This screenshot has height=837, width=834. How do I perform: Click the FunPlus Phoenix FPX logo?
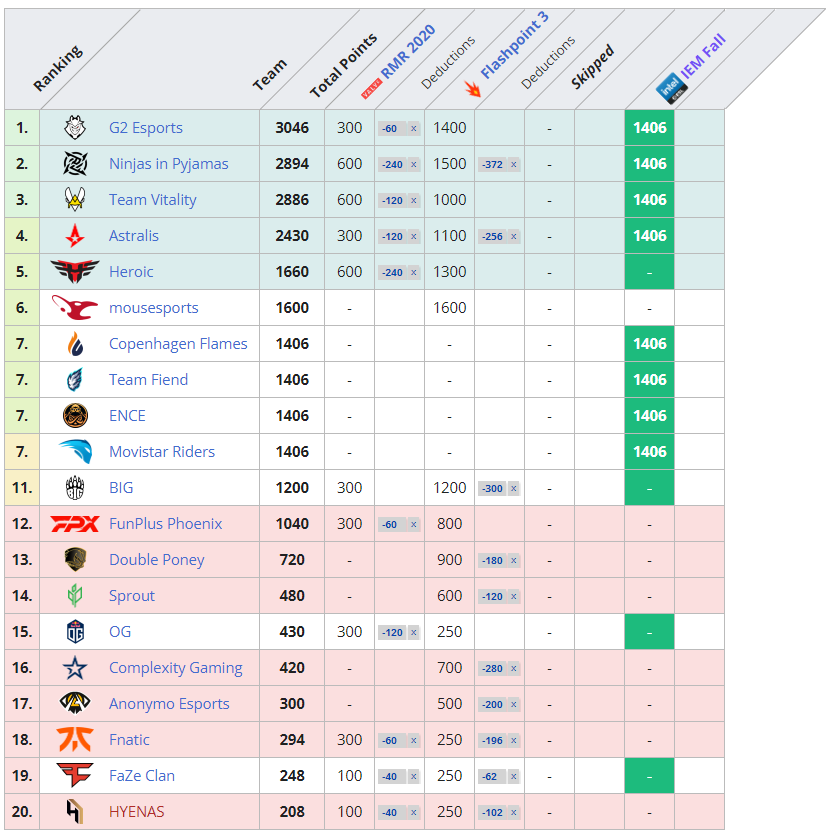tap(75, 524)
